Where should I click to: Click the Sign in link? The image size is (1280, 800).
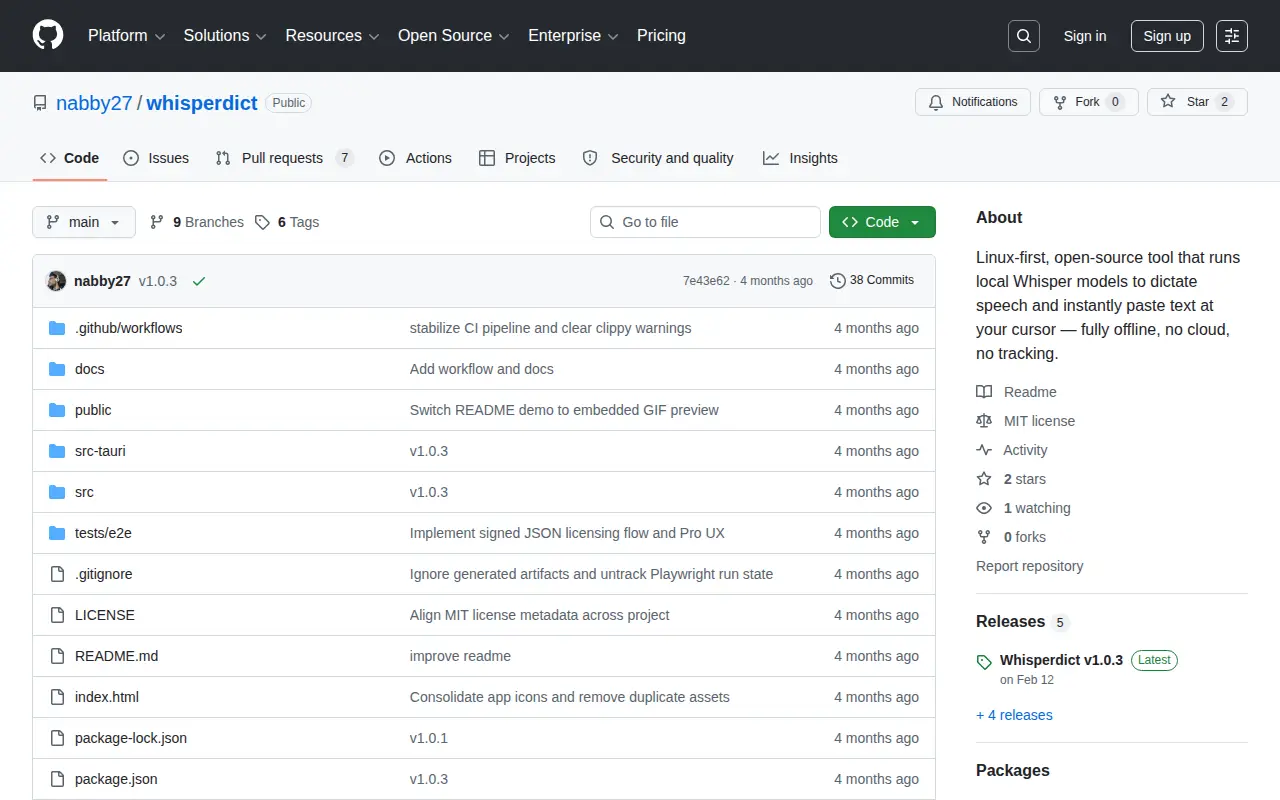[x=1085, y=36]
